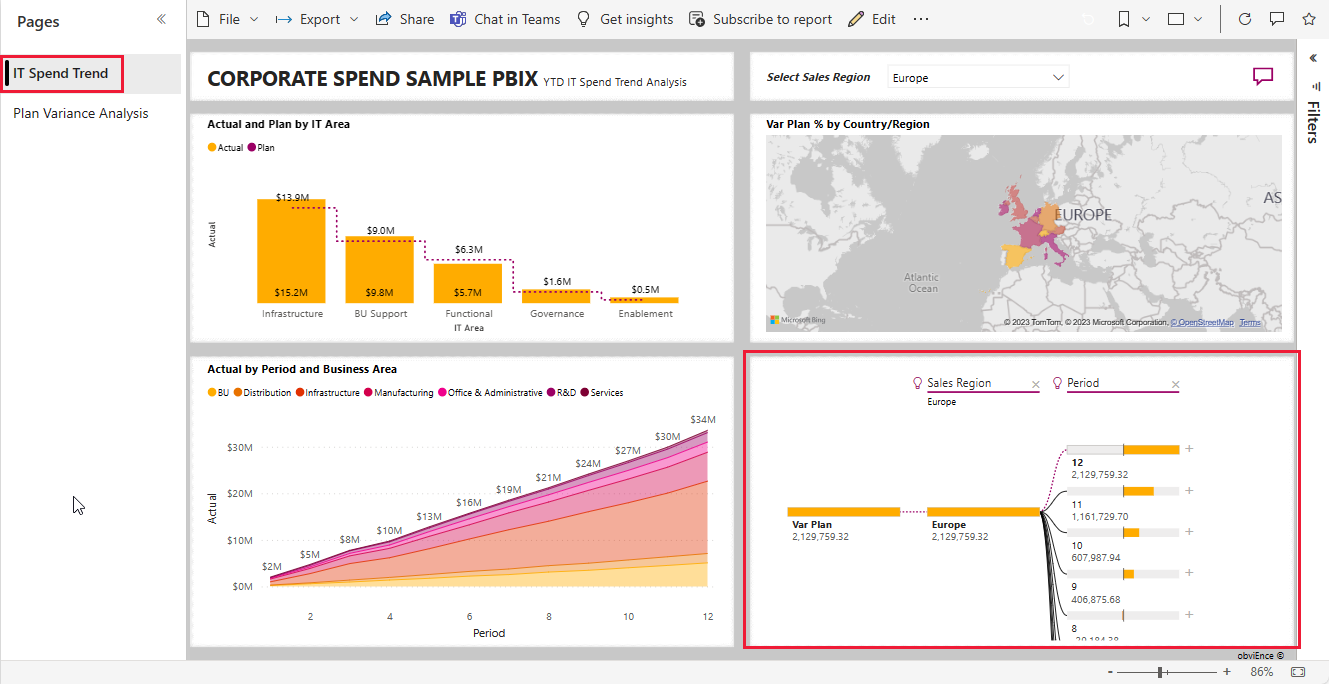Click the Share icon
Image resolution: width=1329 pixels, height=684 pixels.
[x=404, y=18]
